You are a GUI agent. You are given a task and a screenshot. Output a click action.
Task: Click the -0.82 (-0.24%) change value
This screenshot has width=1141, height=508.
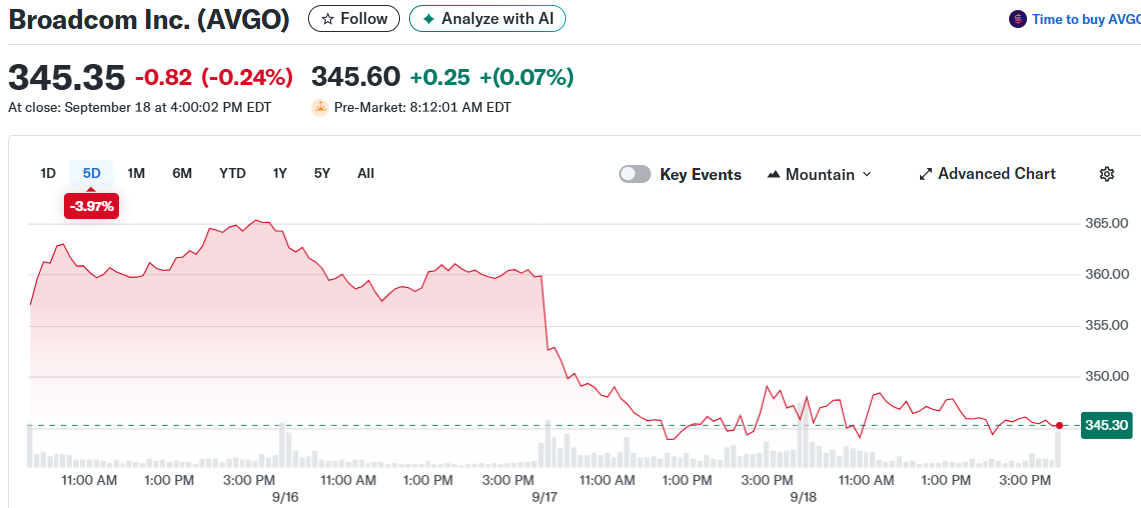point(214,76)
